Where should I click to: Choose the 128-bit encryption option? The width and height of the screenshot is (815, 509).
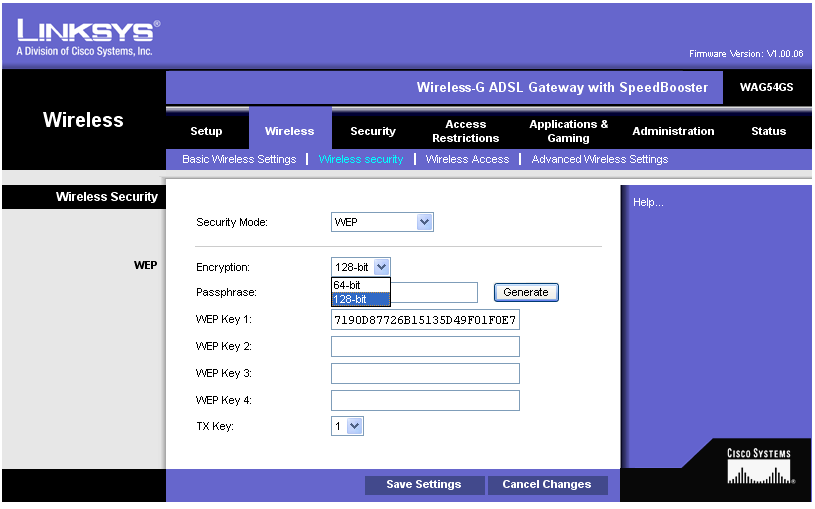tap(361, 299)
